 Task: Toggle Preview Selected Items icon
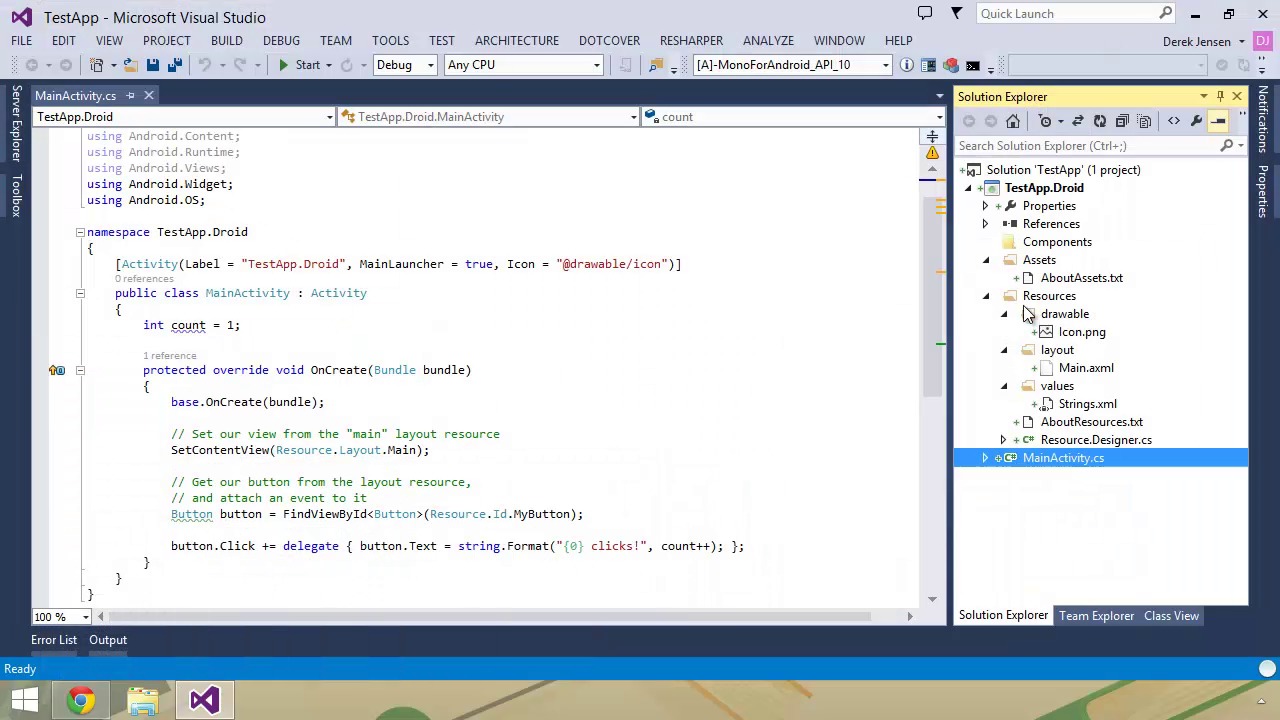pos(1219,121)
